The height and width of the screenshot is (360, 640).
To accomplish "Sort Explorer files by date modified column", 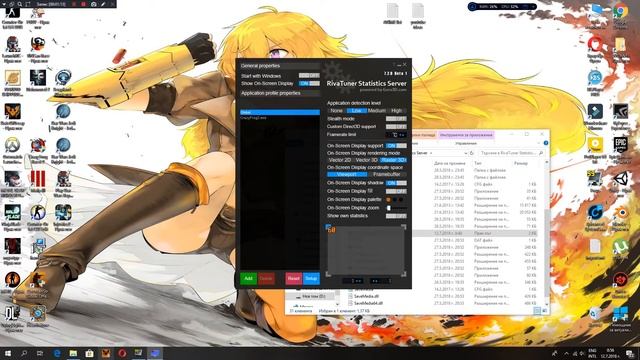I will click(x=449, y=163).
